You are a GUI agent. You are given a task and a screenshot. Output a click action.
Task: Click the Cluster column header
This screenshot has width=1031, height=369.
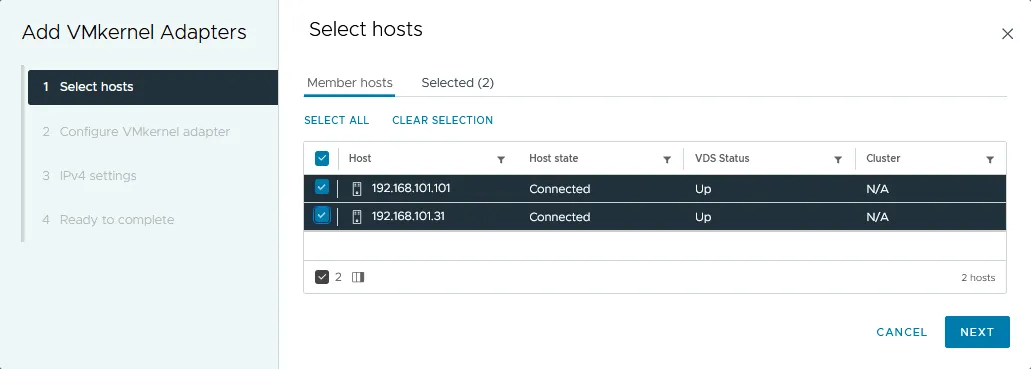click(883, 159)
